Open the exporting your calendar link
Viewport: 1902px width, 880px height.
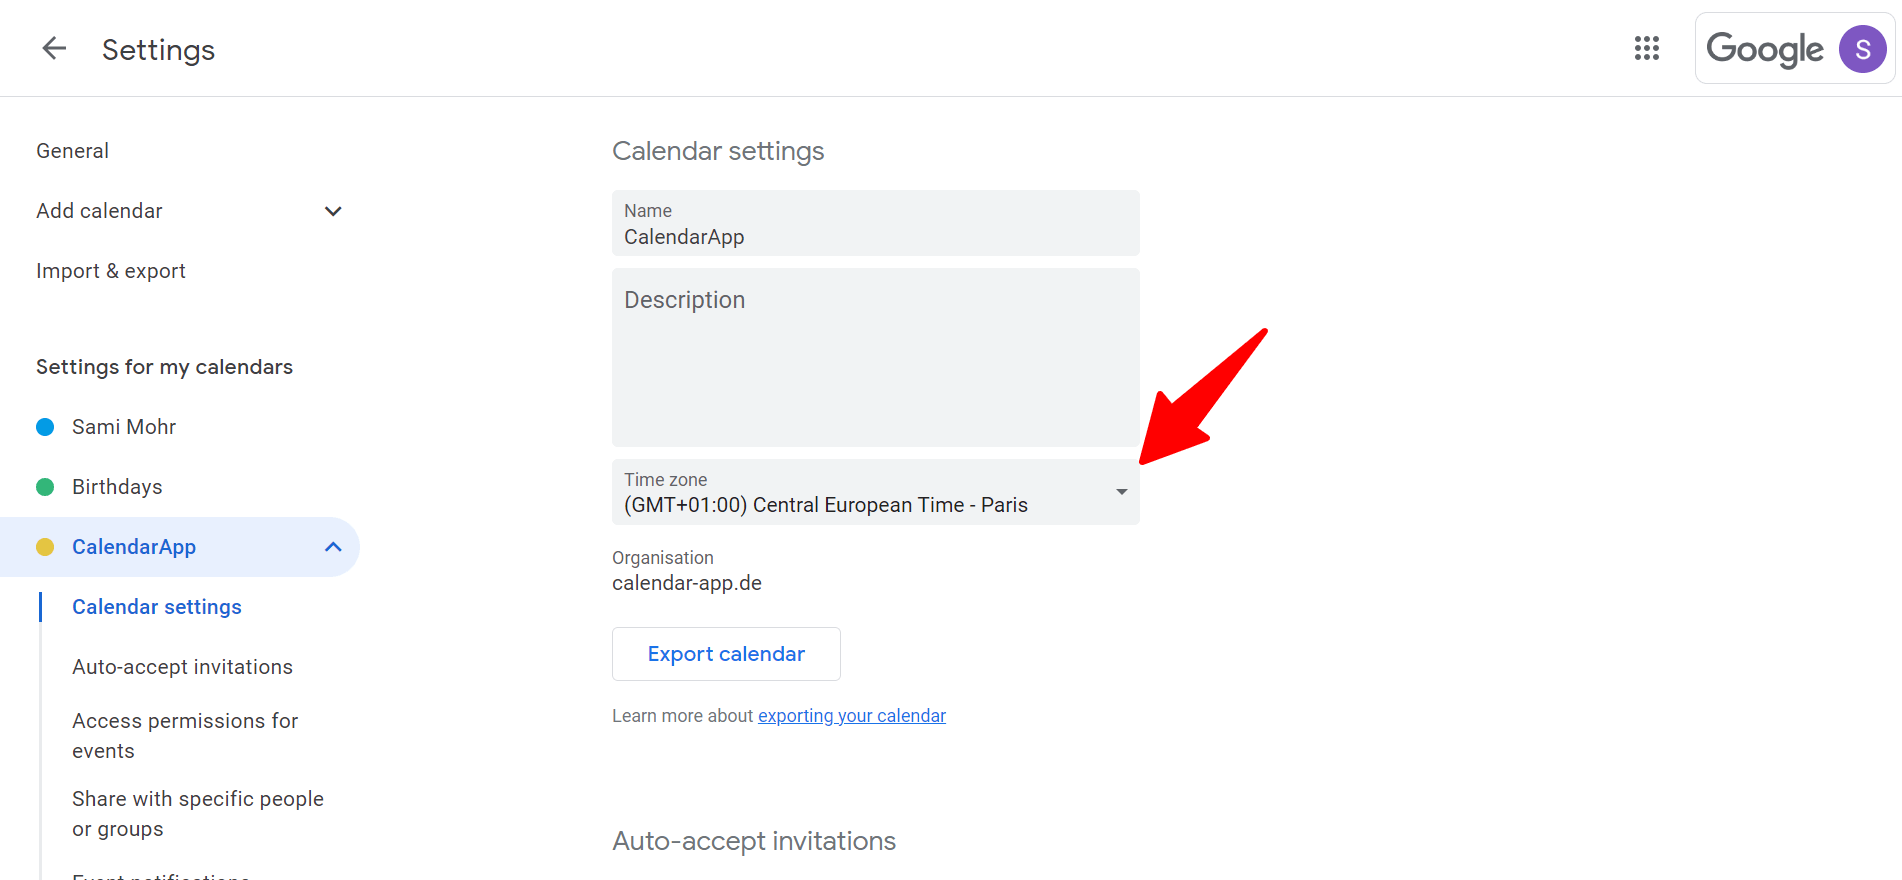tap(851, 715)
